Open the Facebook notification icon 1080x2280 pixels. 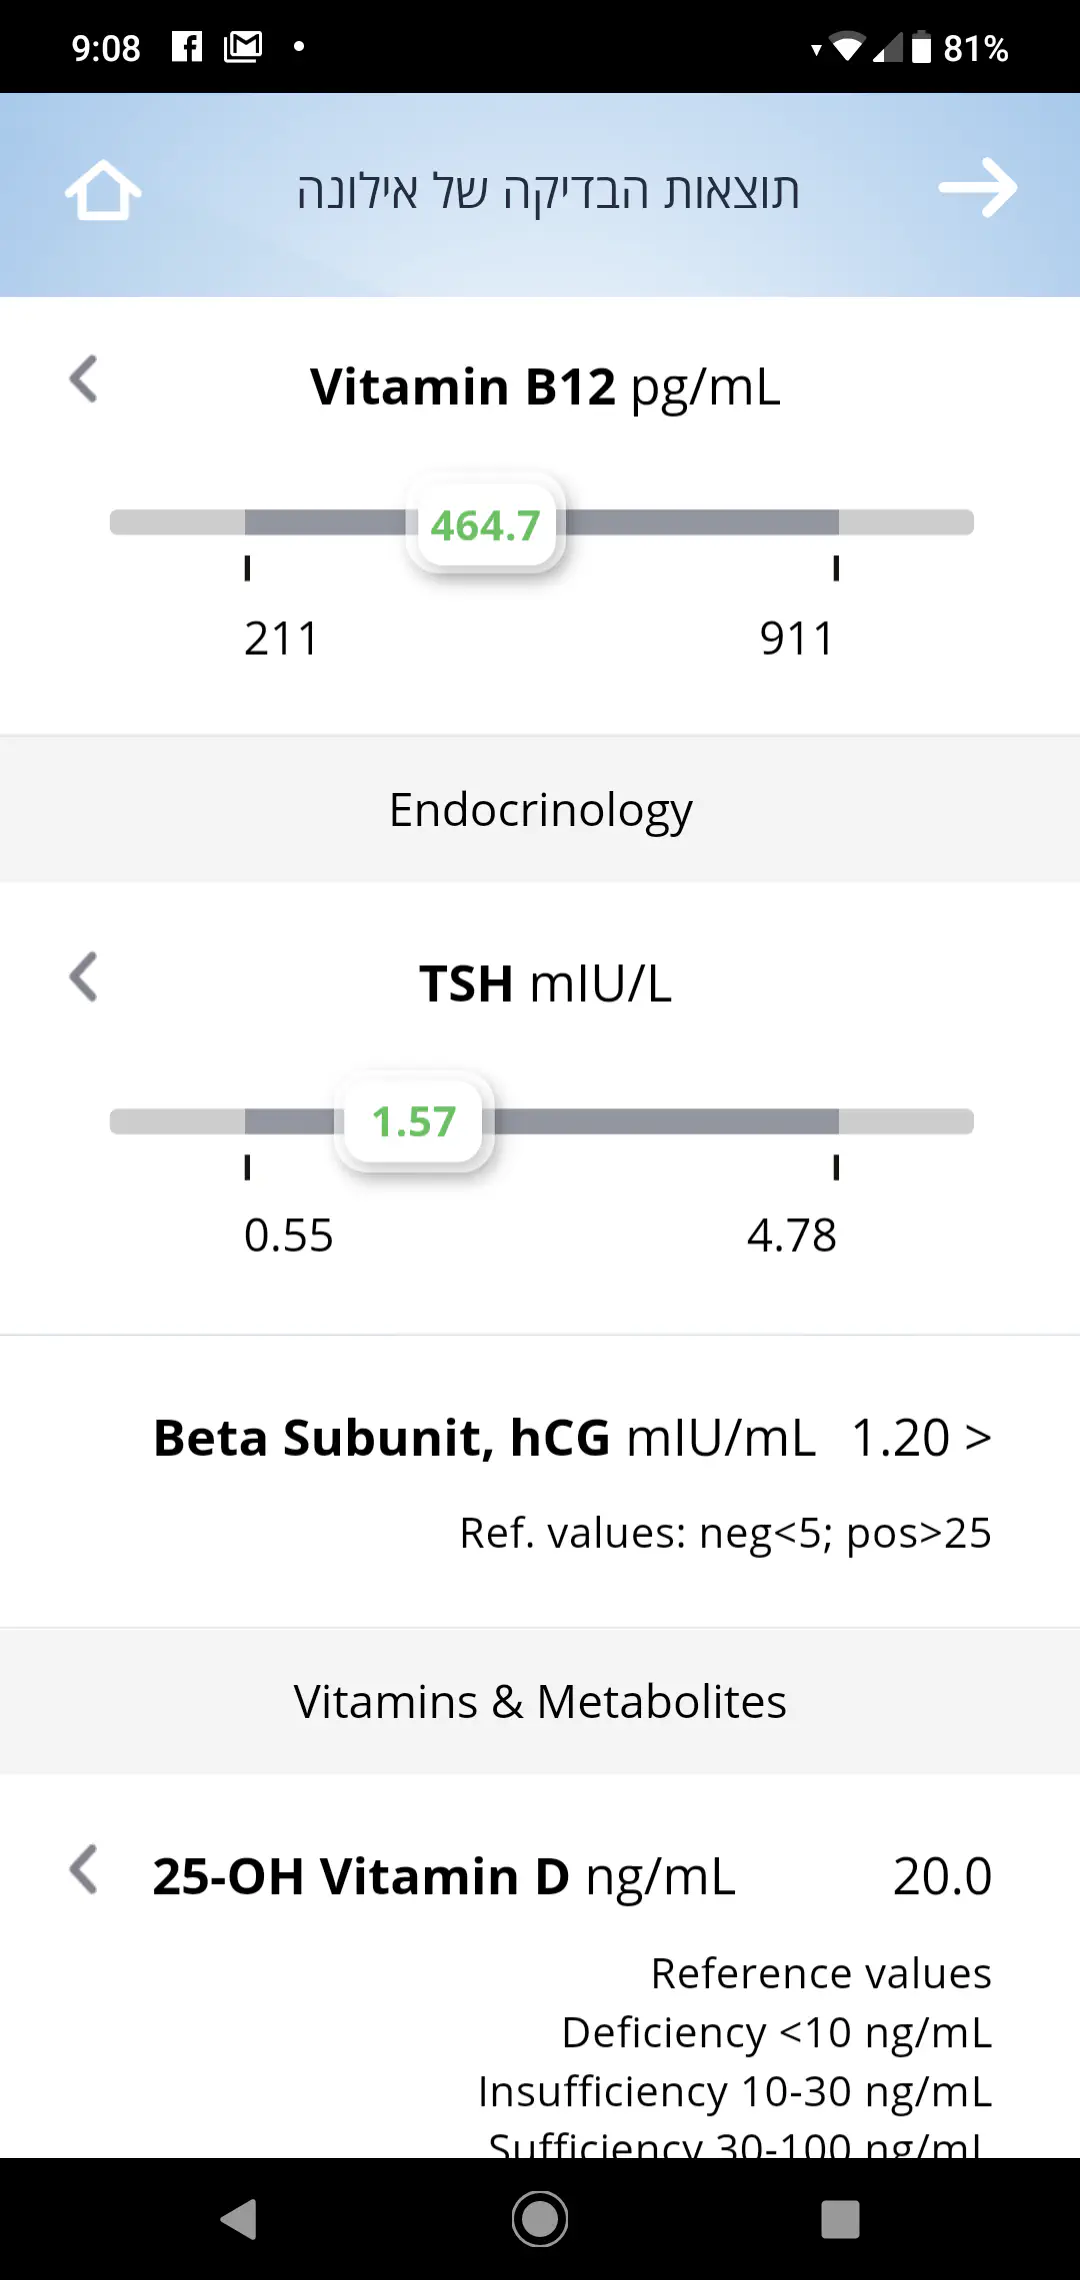click(187, 47)
